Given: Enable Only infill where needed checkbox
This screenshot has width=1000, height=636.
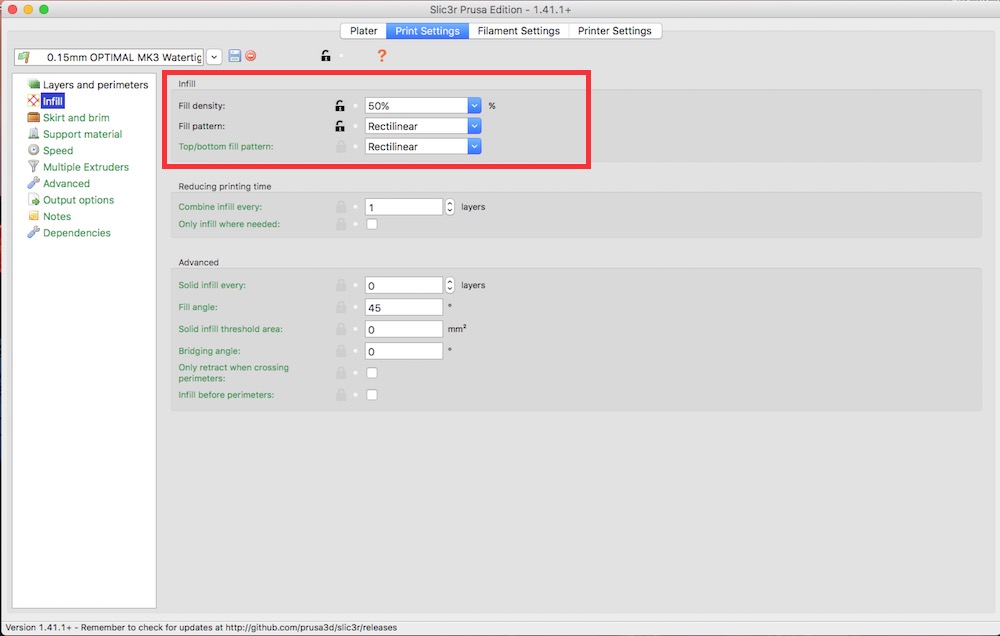Looking at the screenshot, I should coord(372,224).
